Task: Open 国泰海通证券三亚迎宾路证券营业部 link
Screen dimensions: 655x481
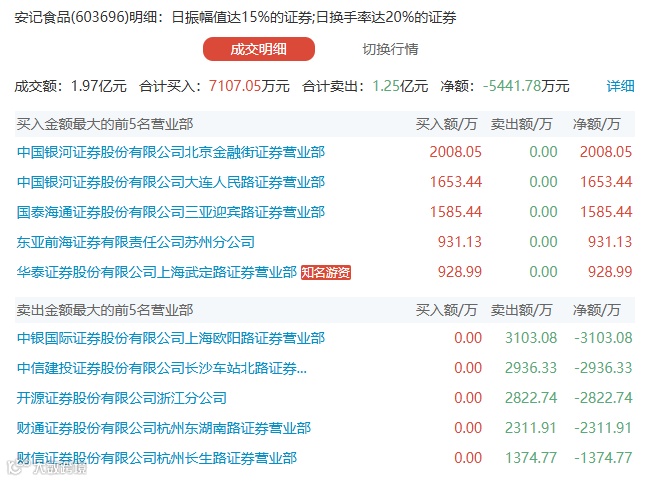Action: 171,212
